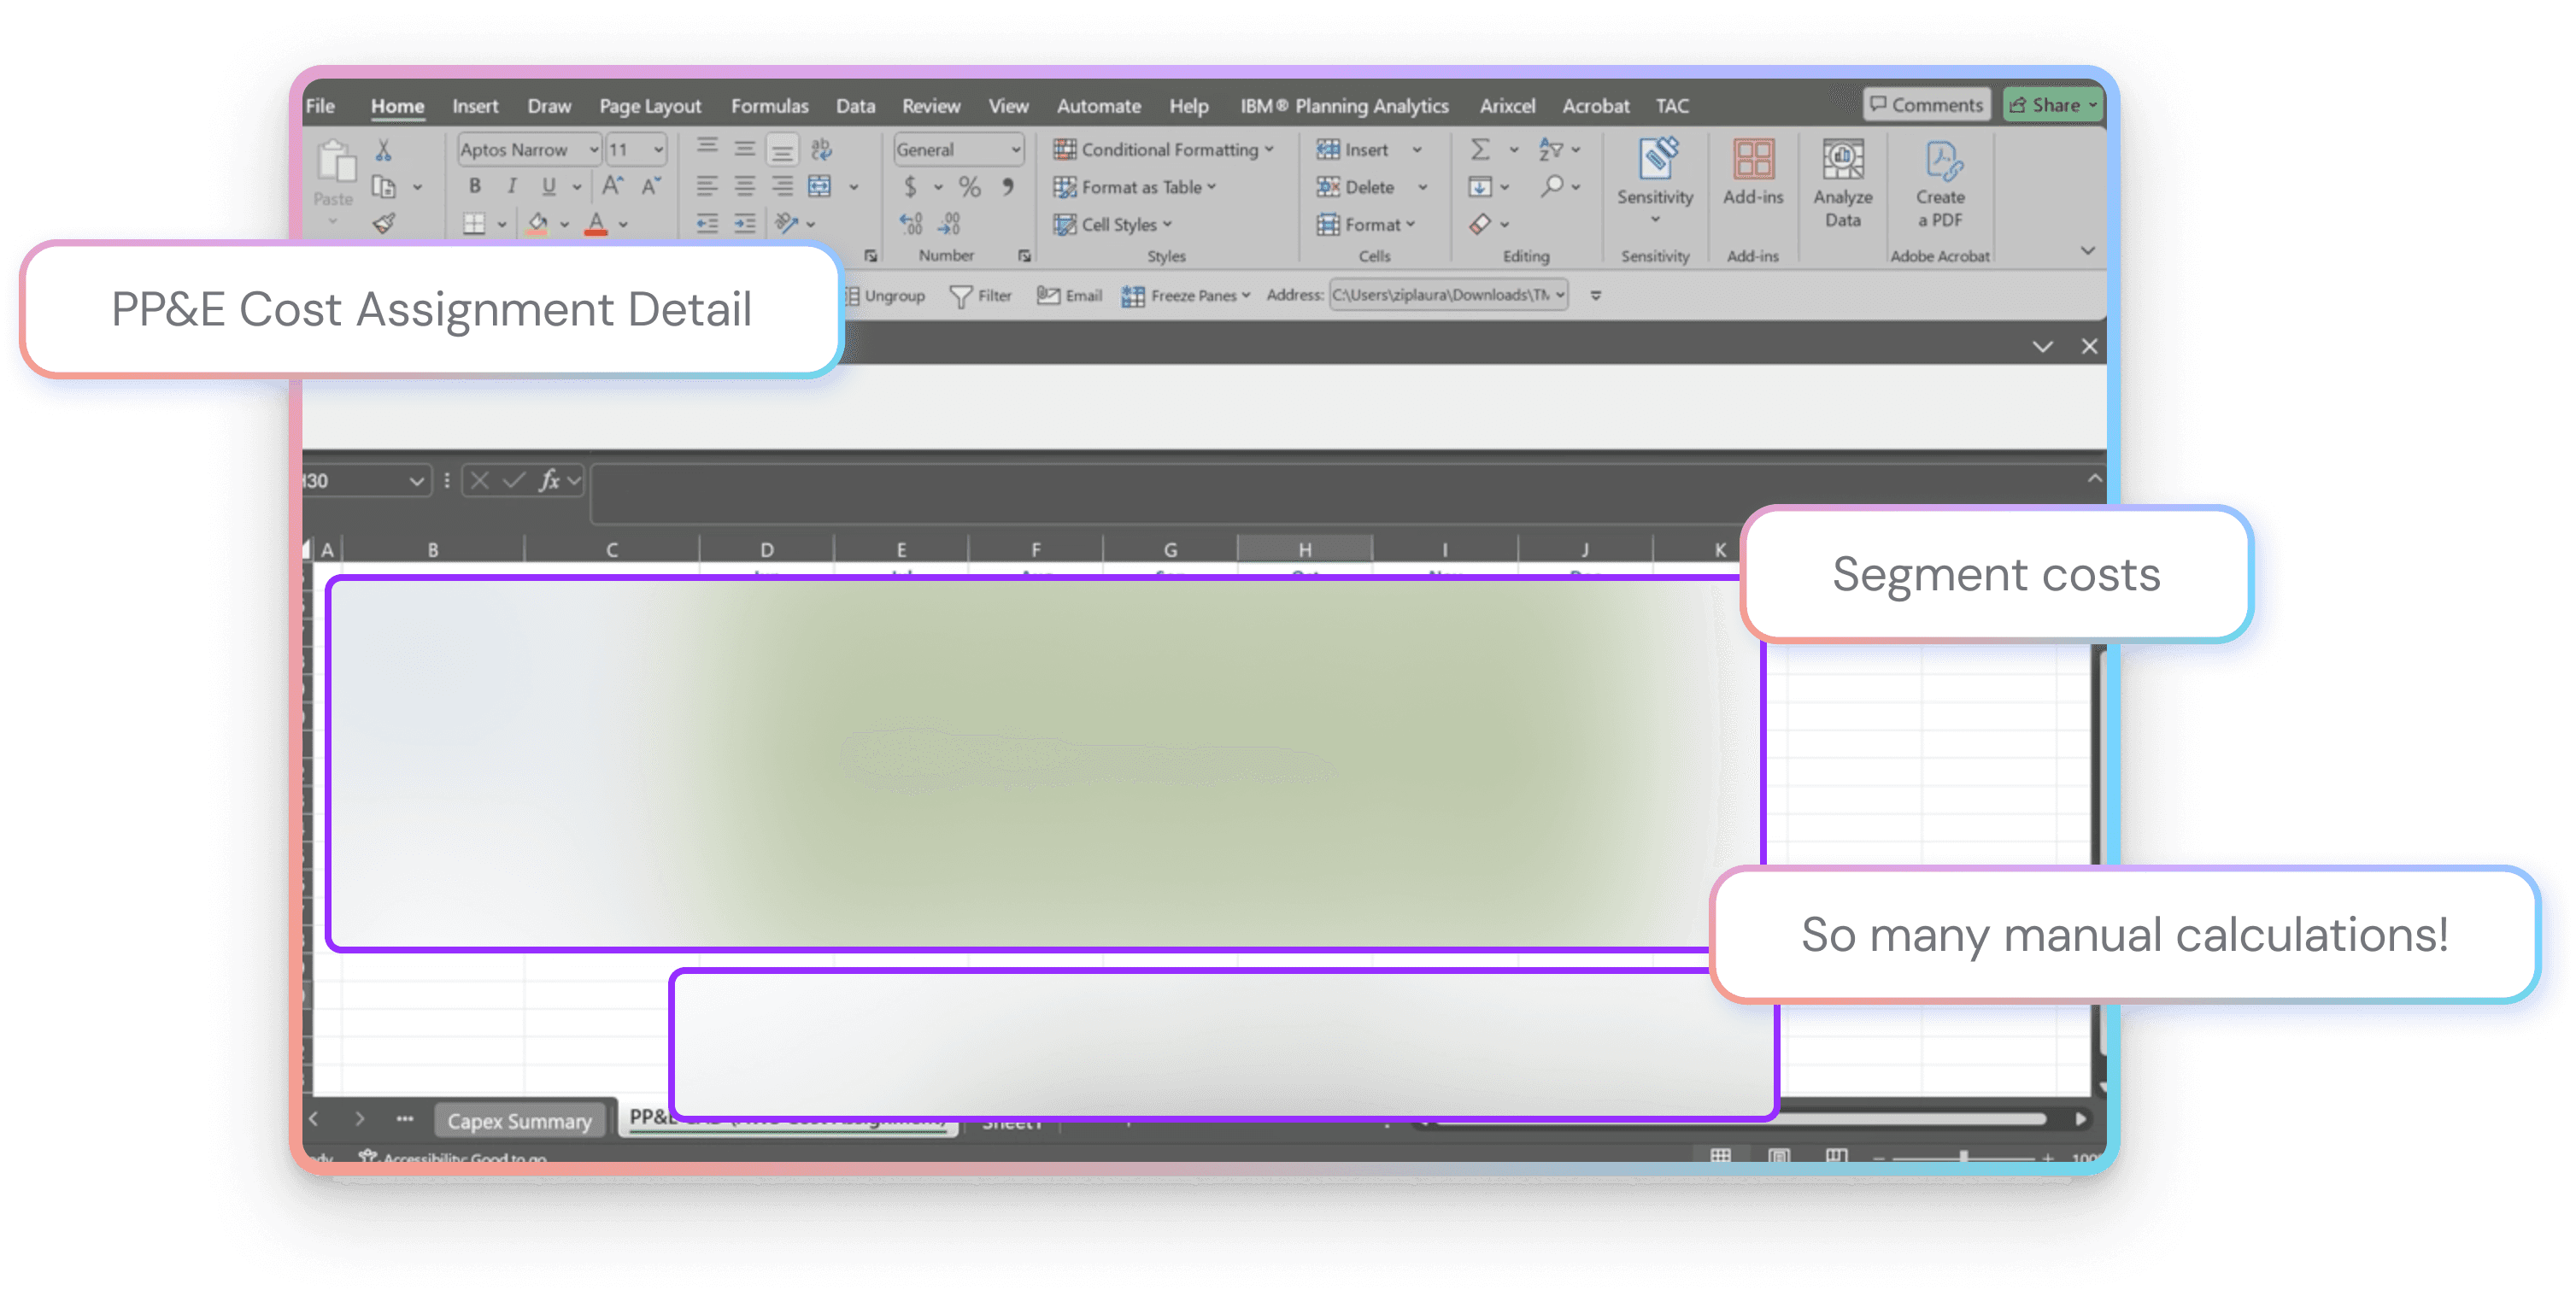This screenshot has width=2576, height=1302.
Task: Click the Share button
Action: point(2052,105)
